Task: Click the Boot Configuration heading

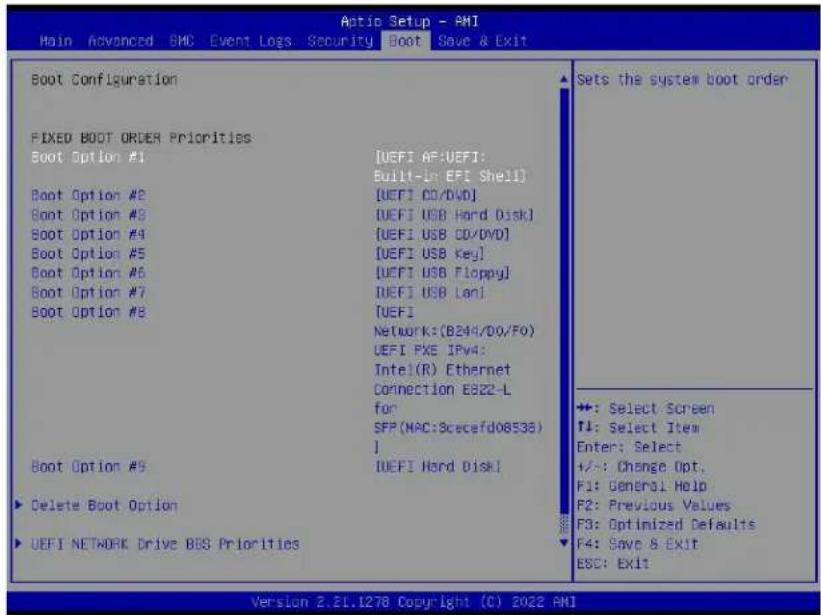Action: (104, 80)
